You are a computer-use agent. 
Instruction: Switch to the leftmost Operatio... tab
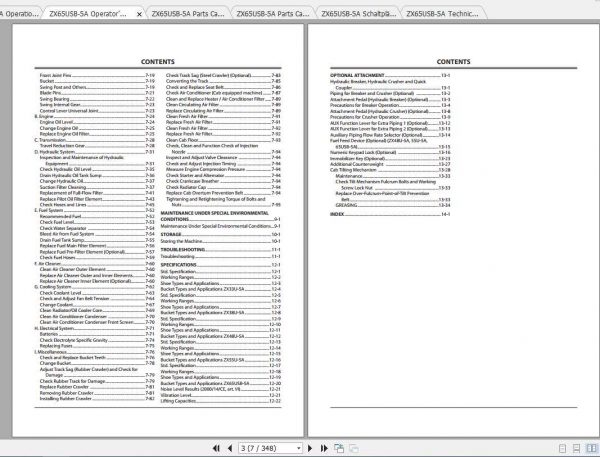[x=19, y=14]
